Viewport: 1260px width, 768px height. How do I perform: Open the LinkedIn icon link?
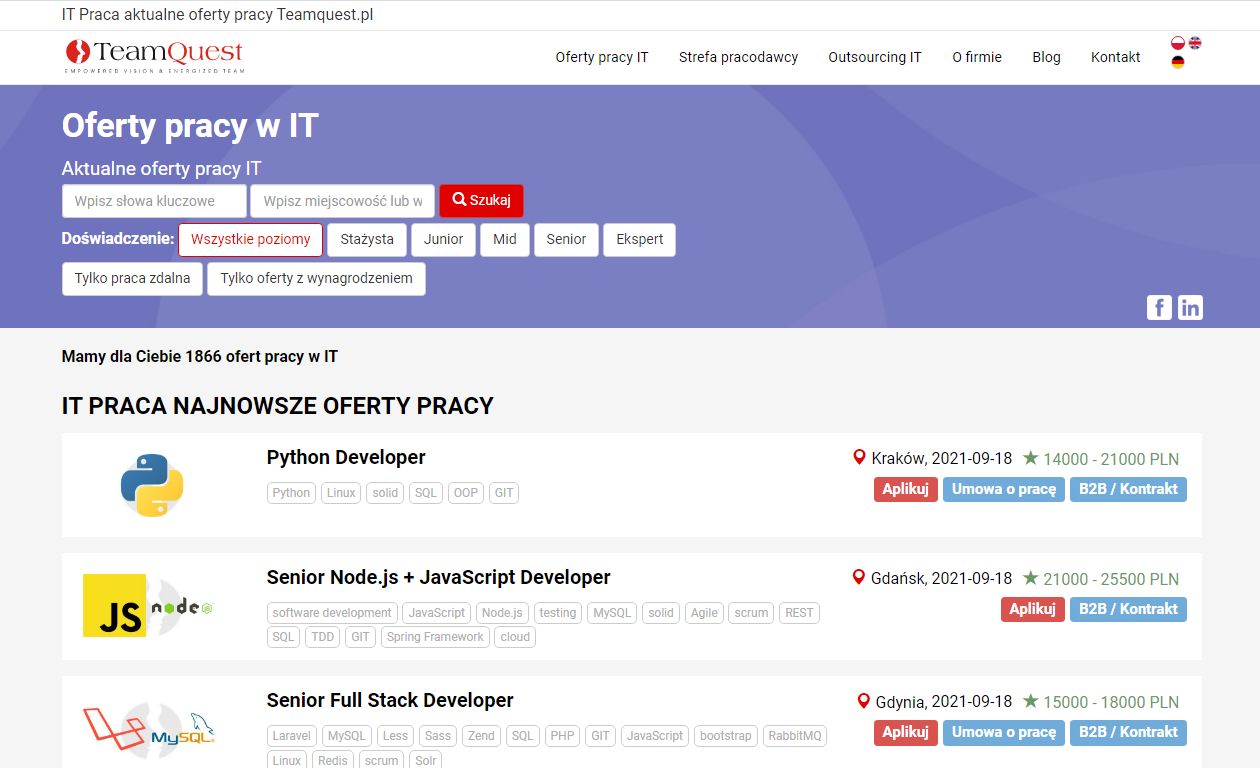coord(1190,307)
